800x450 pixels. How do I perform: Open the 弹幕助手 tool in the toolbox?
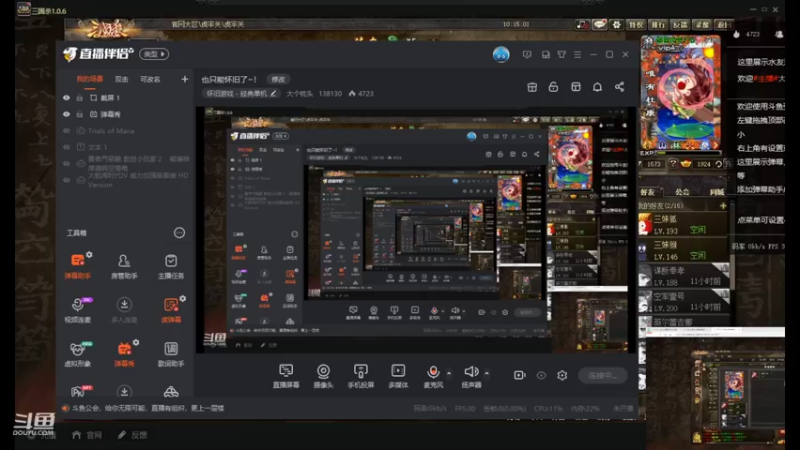(78, 265)
